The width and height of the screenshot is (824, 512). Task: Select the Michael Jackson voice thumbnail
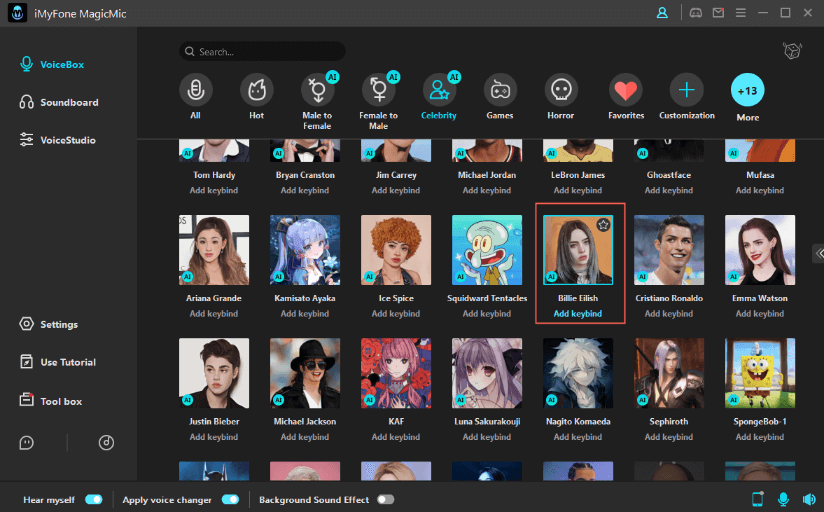(305, 373)
